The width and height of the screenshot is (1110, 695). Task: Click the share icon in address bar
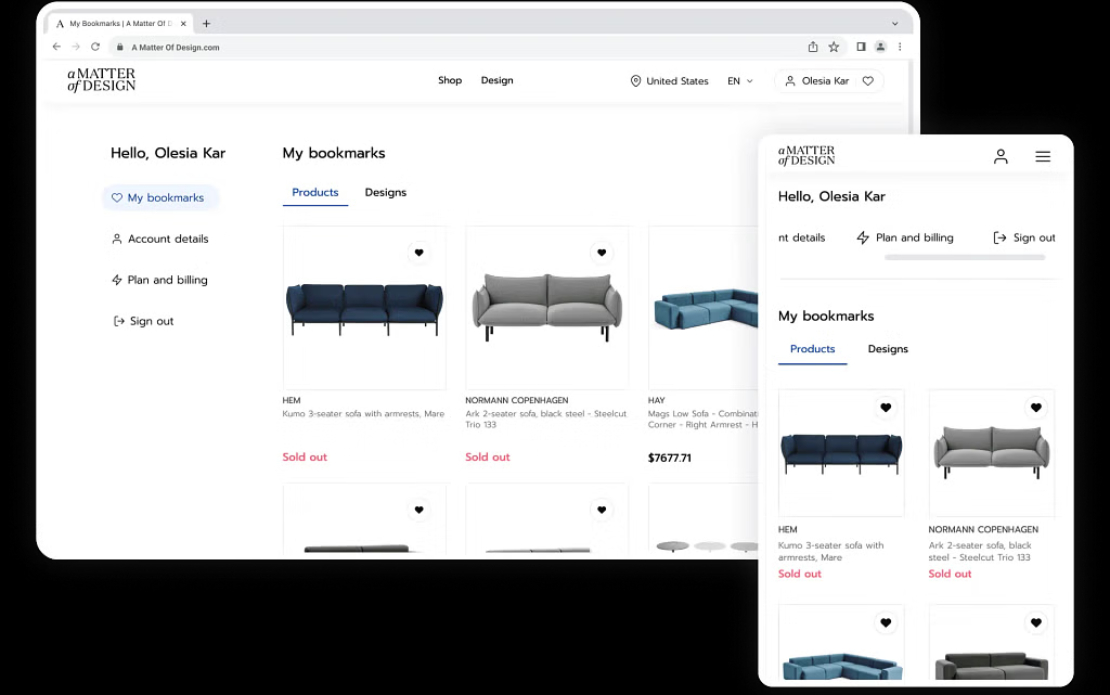[813, 47]
